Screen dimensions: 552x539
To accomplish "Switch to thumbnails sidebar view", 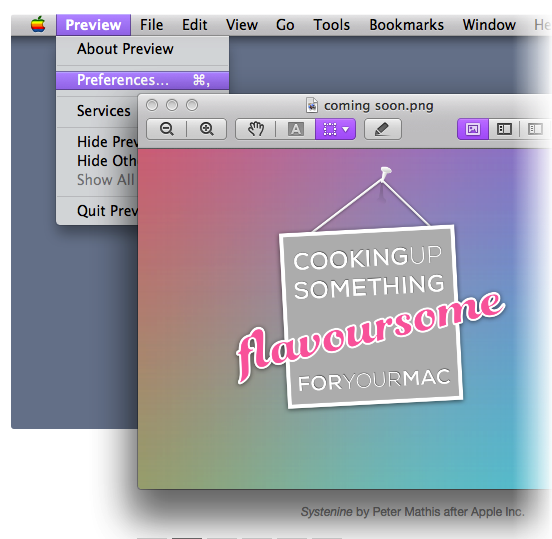I will tap(504, 129).
